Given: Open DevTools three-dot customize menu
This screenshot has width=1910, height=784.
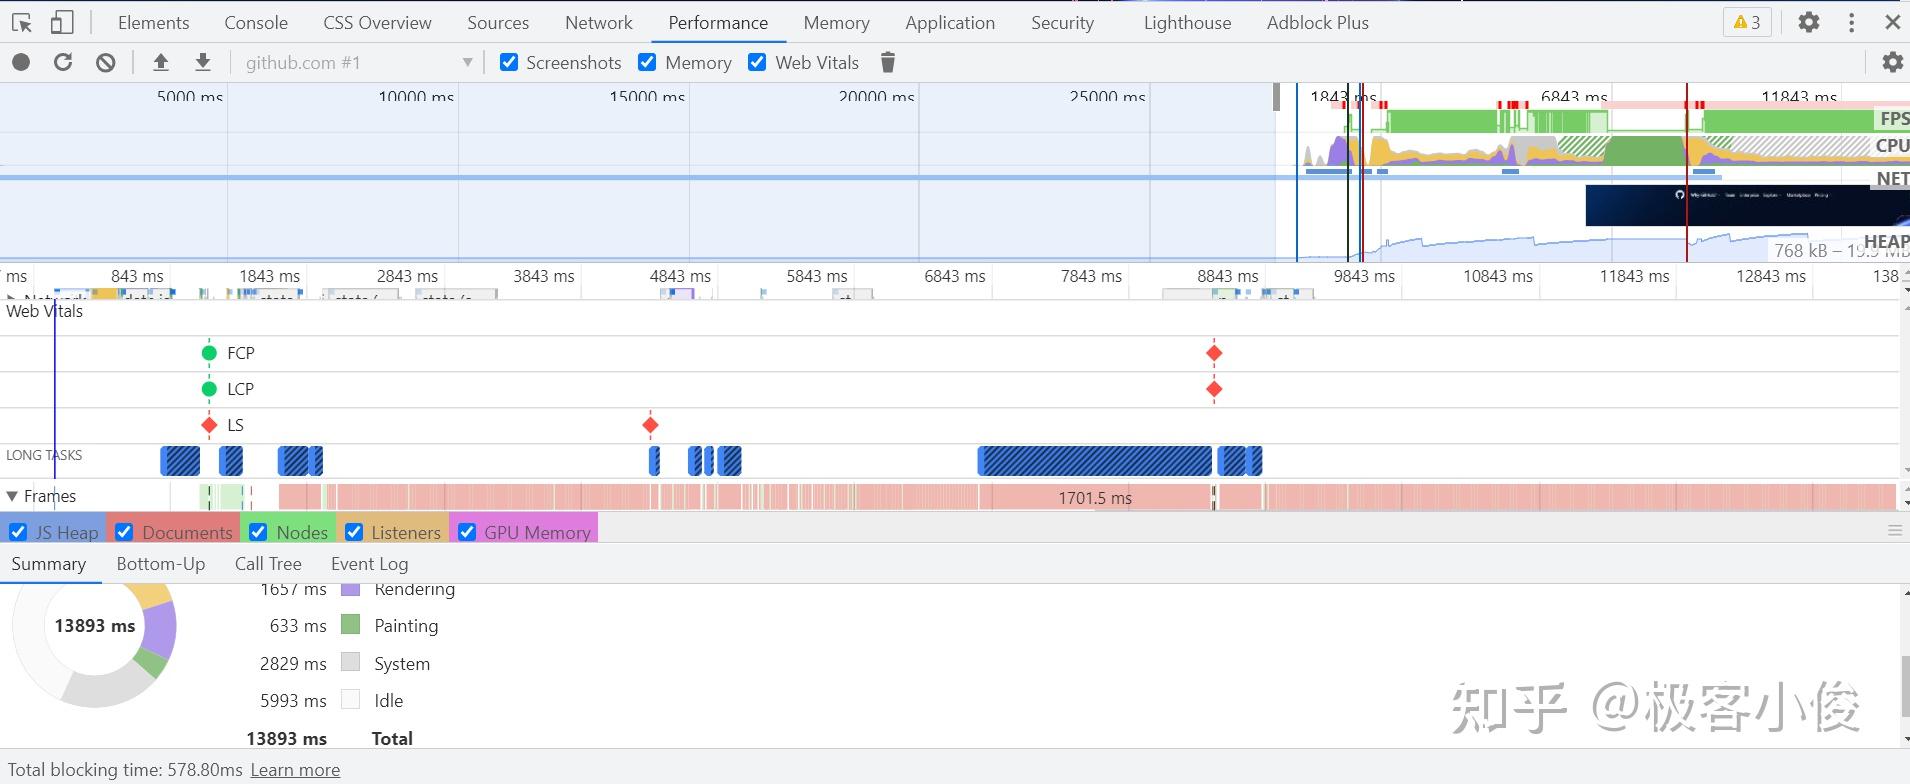Looking at the screenshot, I should tap(1851, 22).
